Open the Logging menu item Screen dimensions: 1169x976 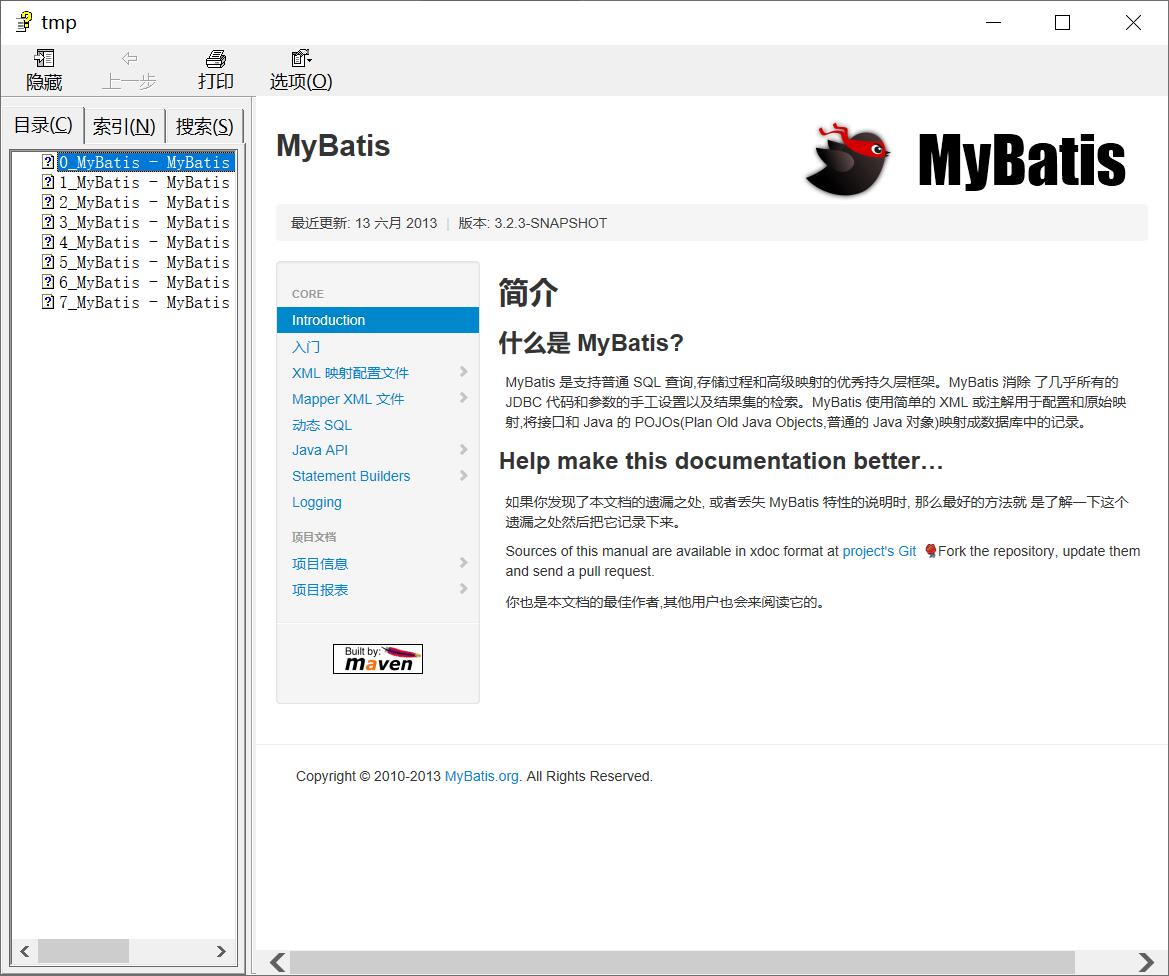(317, 502)
